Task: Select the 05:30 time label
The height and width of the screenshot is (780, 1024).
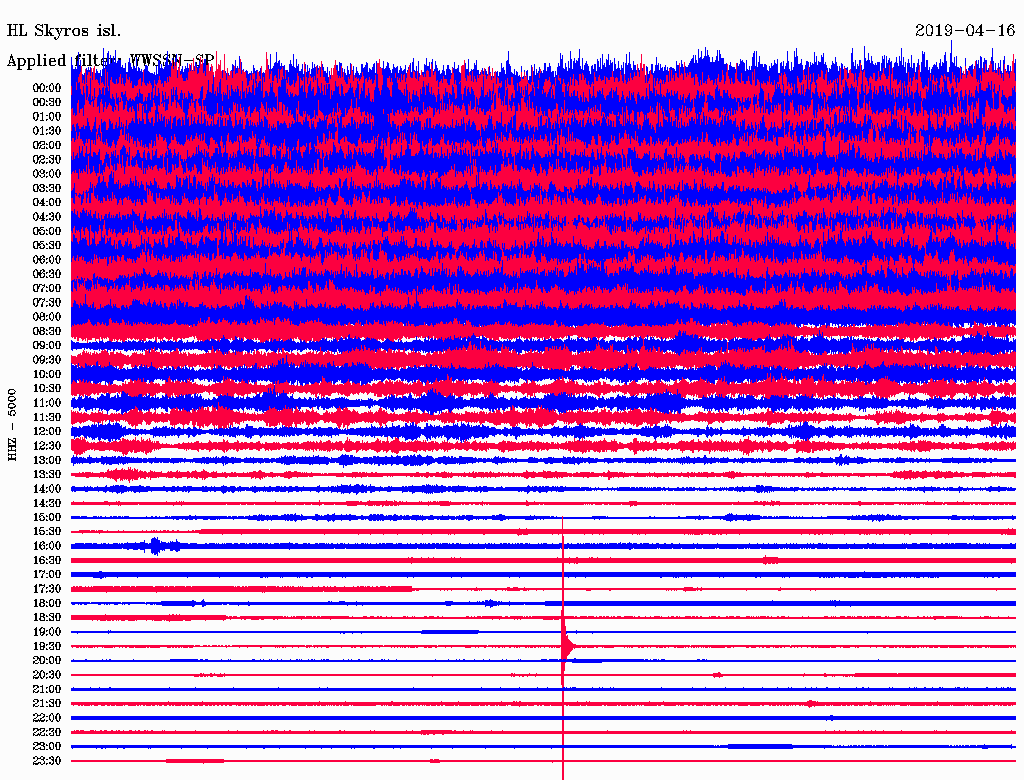Action: [47, 246]
